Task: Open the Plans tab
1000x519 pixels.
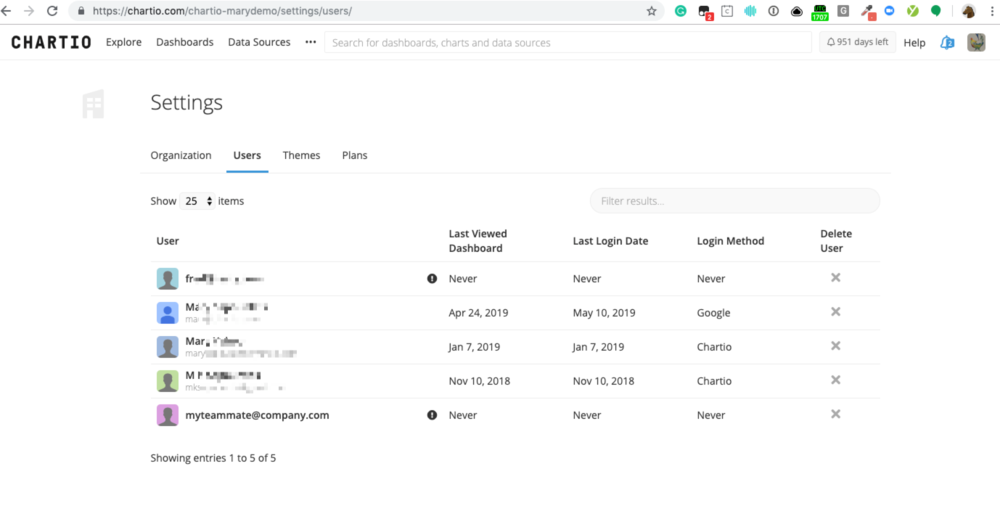Action: pos(355,155)
